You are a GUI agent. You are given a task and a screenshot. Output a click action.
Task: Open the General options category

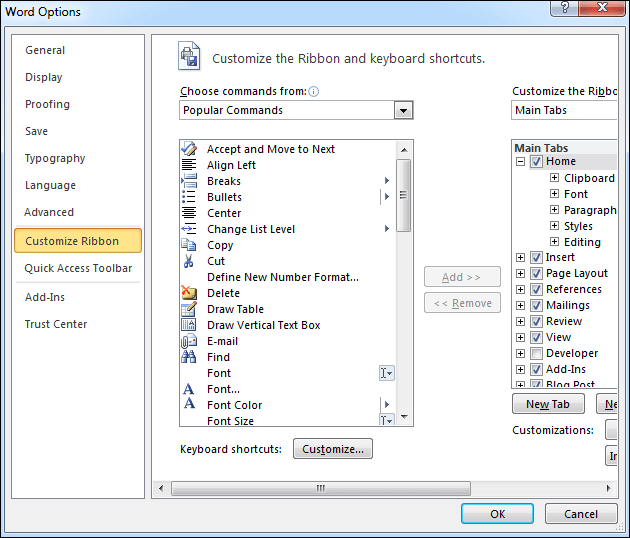pos(45,50)
